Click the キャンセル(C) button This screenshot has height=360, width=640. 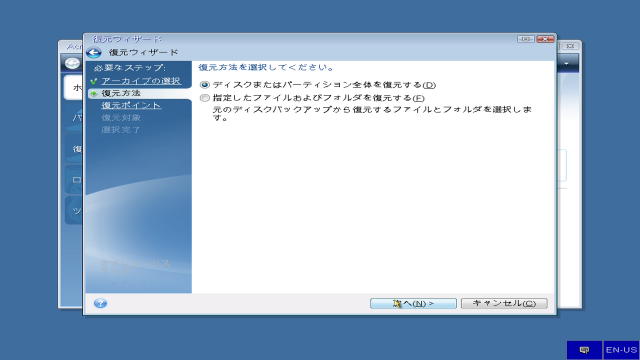coord(504,303)
